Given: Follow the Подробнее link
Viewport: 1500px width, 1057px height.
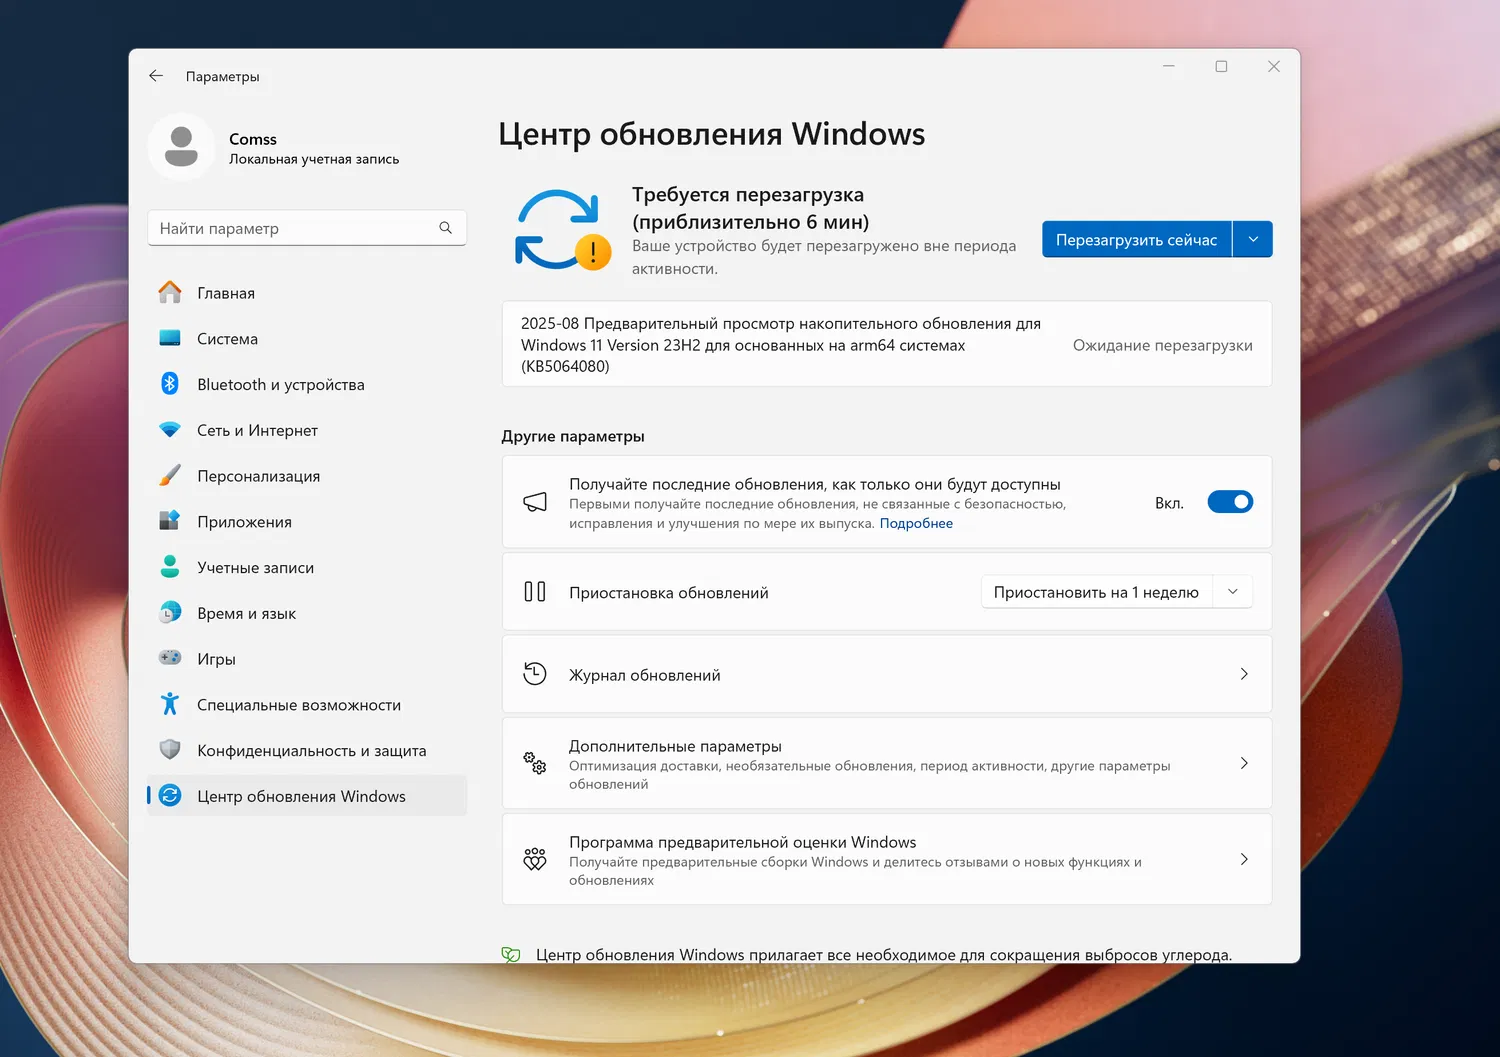Looking at the screenshot, I should click(916, 523).
